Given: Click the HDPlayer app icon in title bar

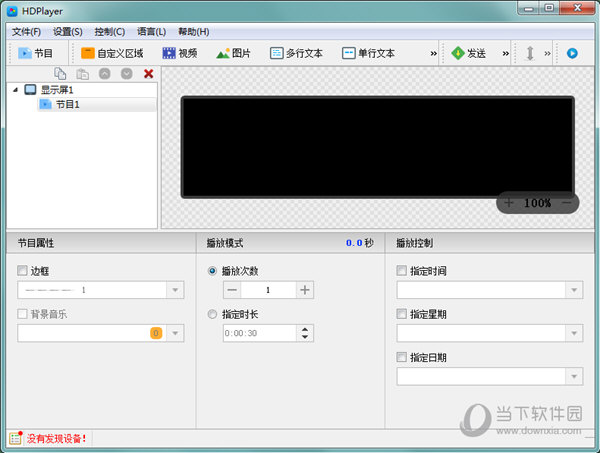Looking at the screenshot, I should click(x=12, y=11).
